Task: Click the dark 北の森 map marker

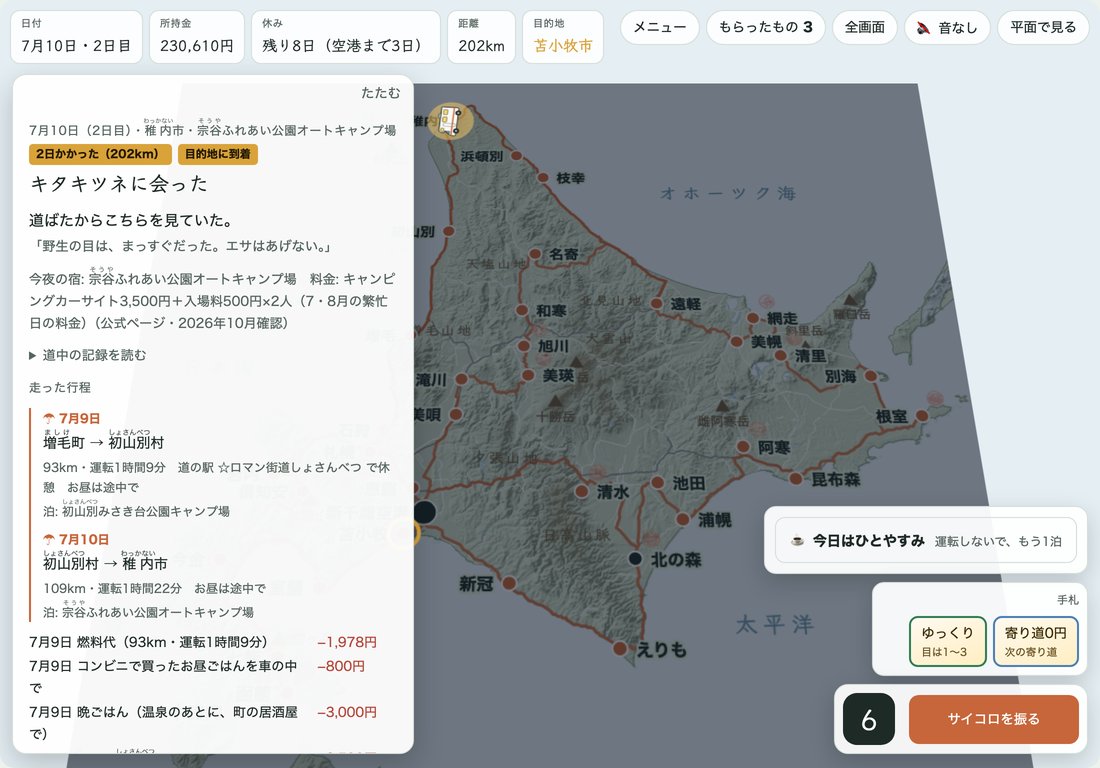Action: pos(635,558)
